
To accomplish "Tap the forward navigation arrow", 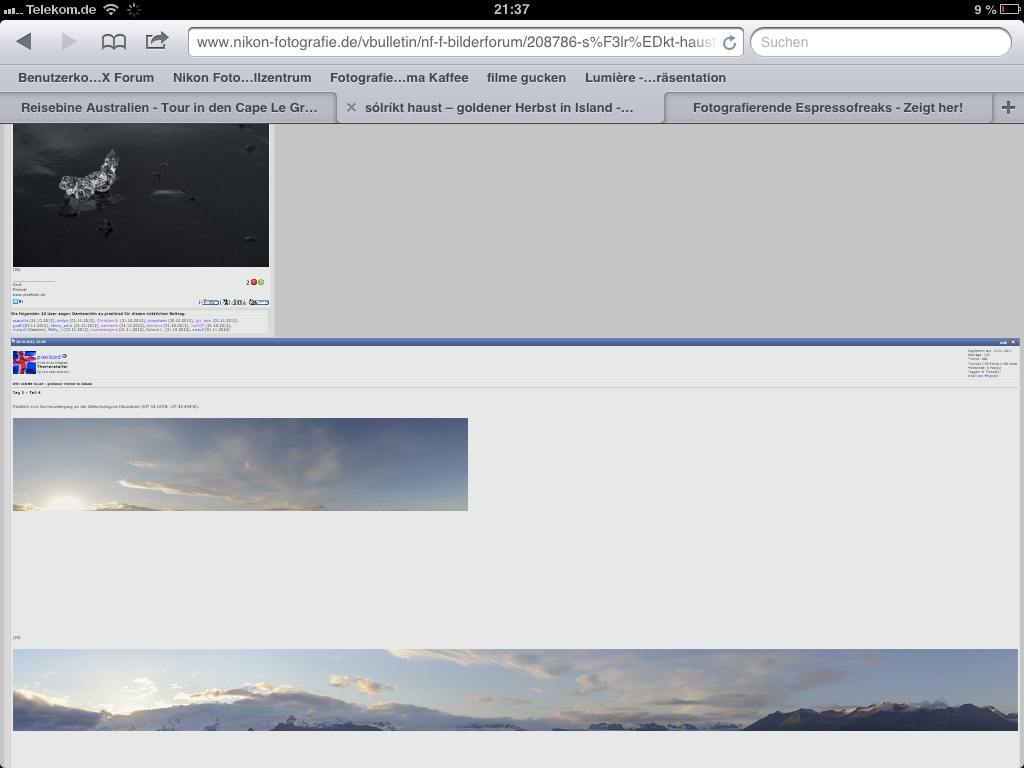I will point(69,42).
